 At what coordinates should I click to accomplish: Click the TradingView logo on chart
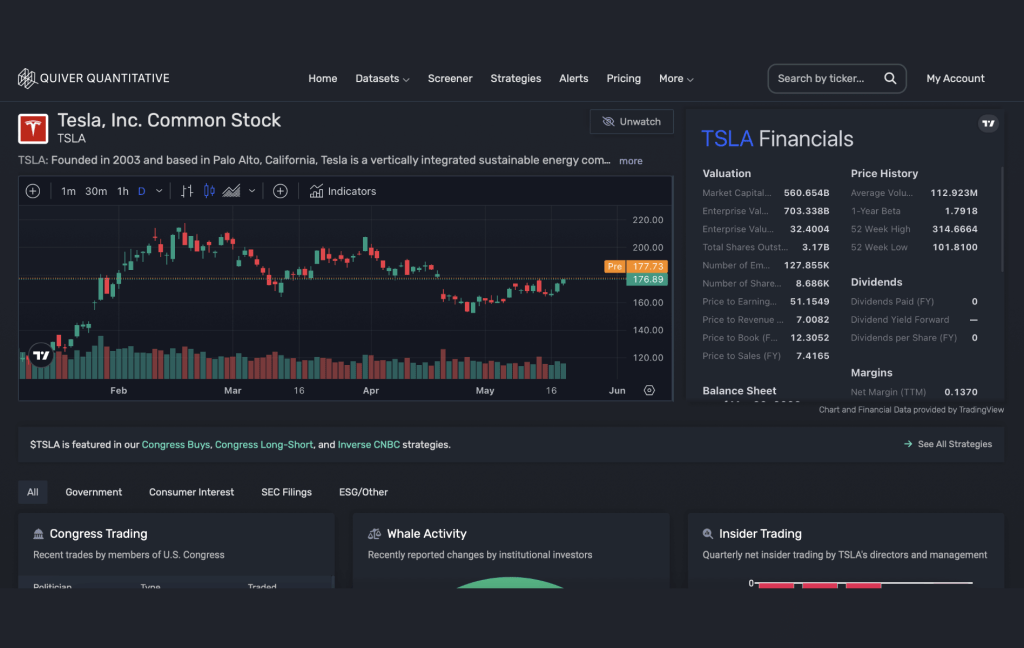click(x=40, y=355)
